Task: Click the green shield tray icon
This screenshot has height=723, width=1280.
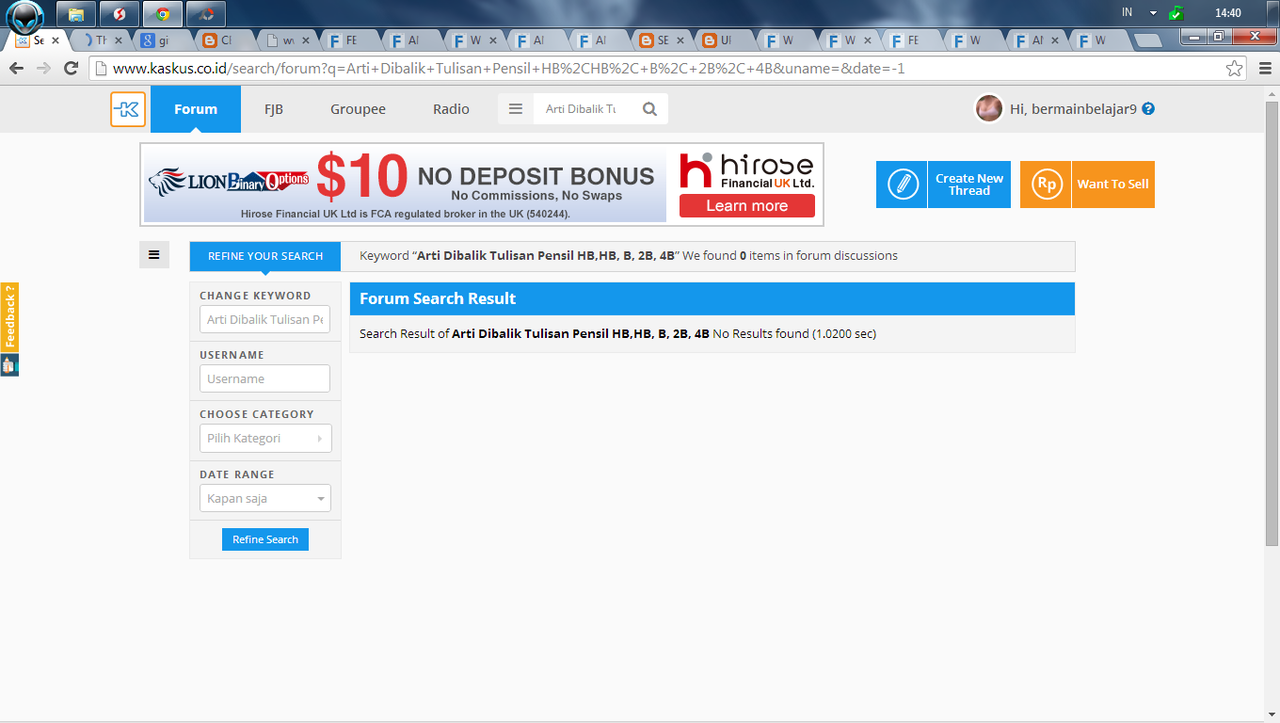Action: click(x=1177, y=13)
